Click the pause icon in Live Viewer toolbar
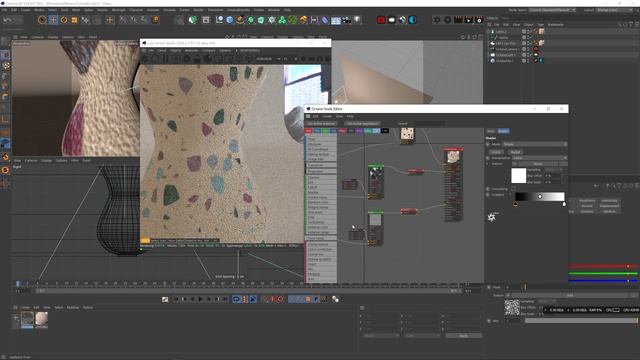The image size is (640, 360). 166,59
